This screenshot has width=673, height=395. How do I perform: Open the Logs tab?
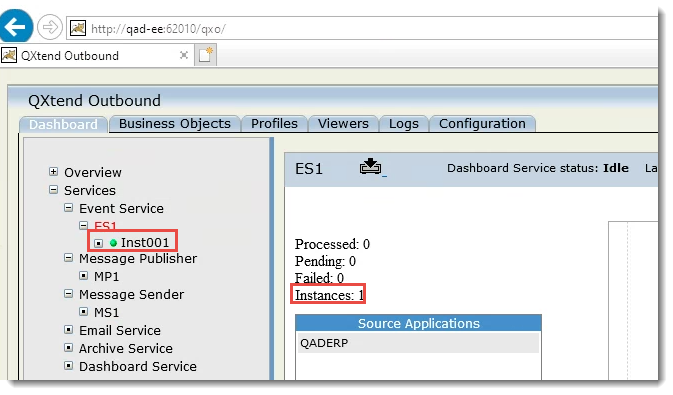(x=403, y=124)
